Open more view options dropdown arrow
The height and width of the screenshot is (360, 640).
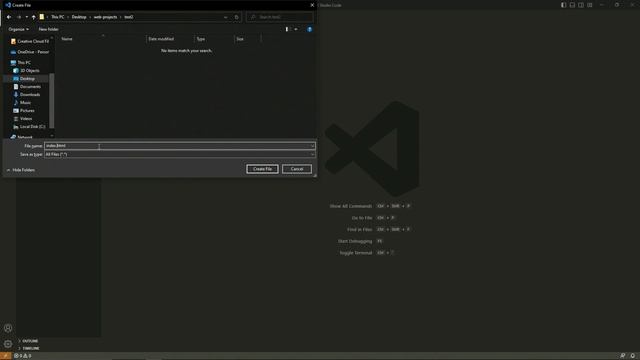coord(296,29)
